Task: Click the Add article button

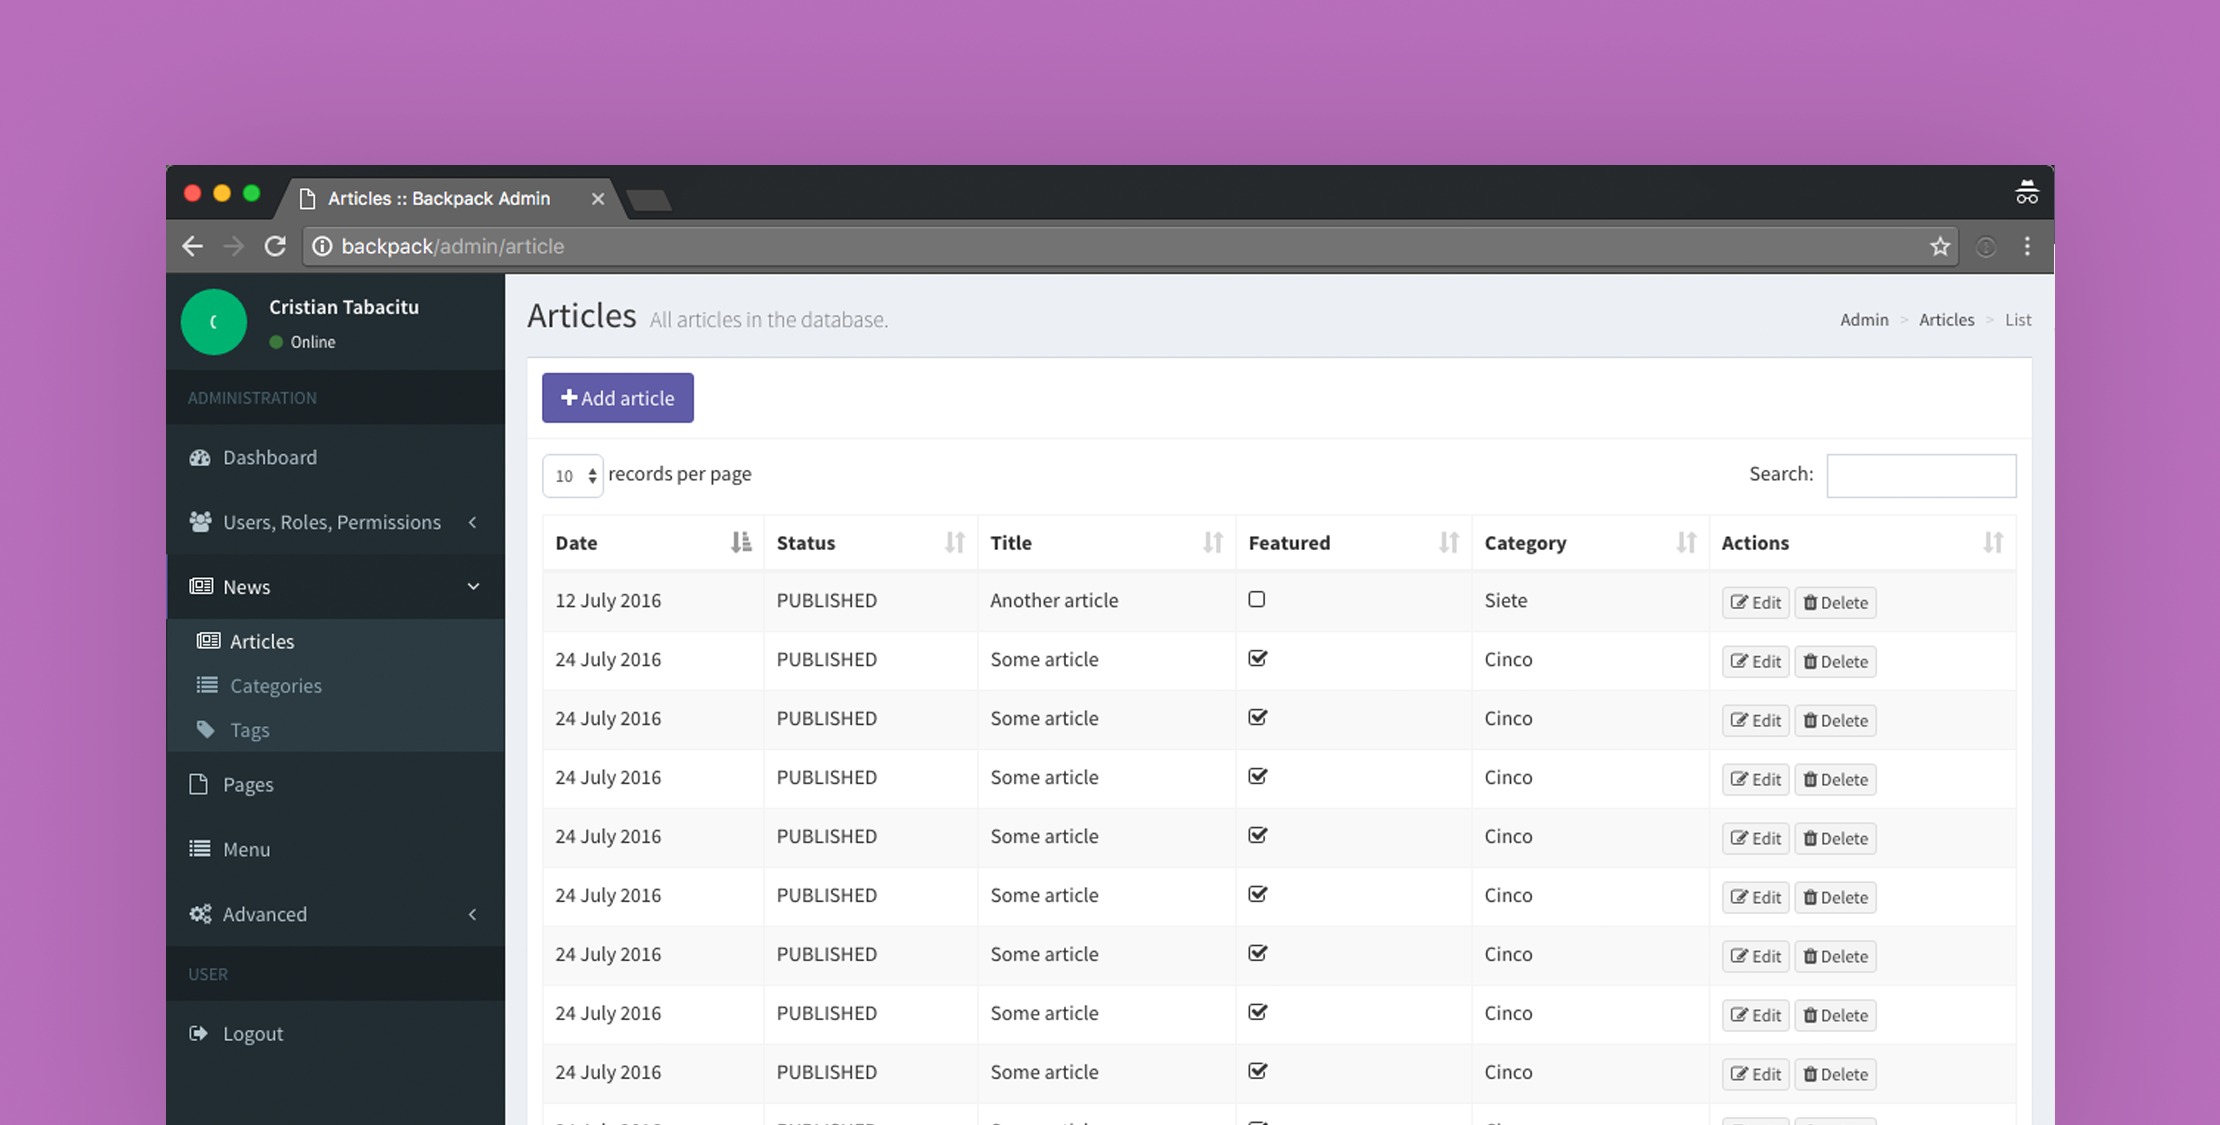Action: point(617,397)
